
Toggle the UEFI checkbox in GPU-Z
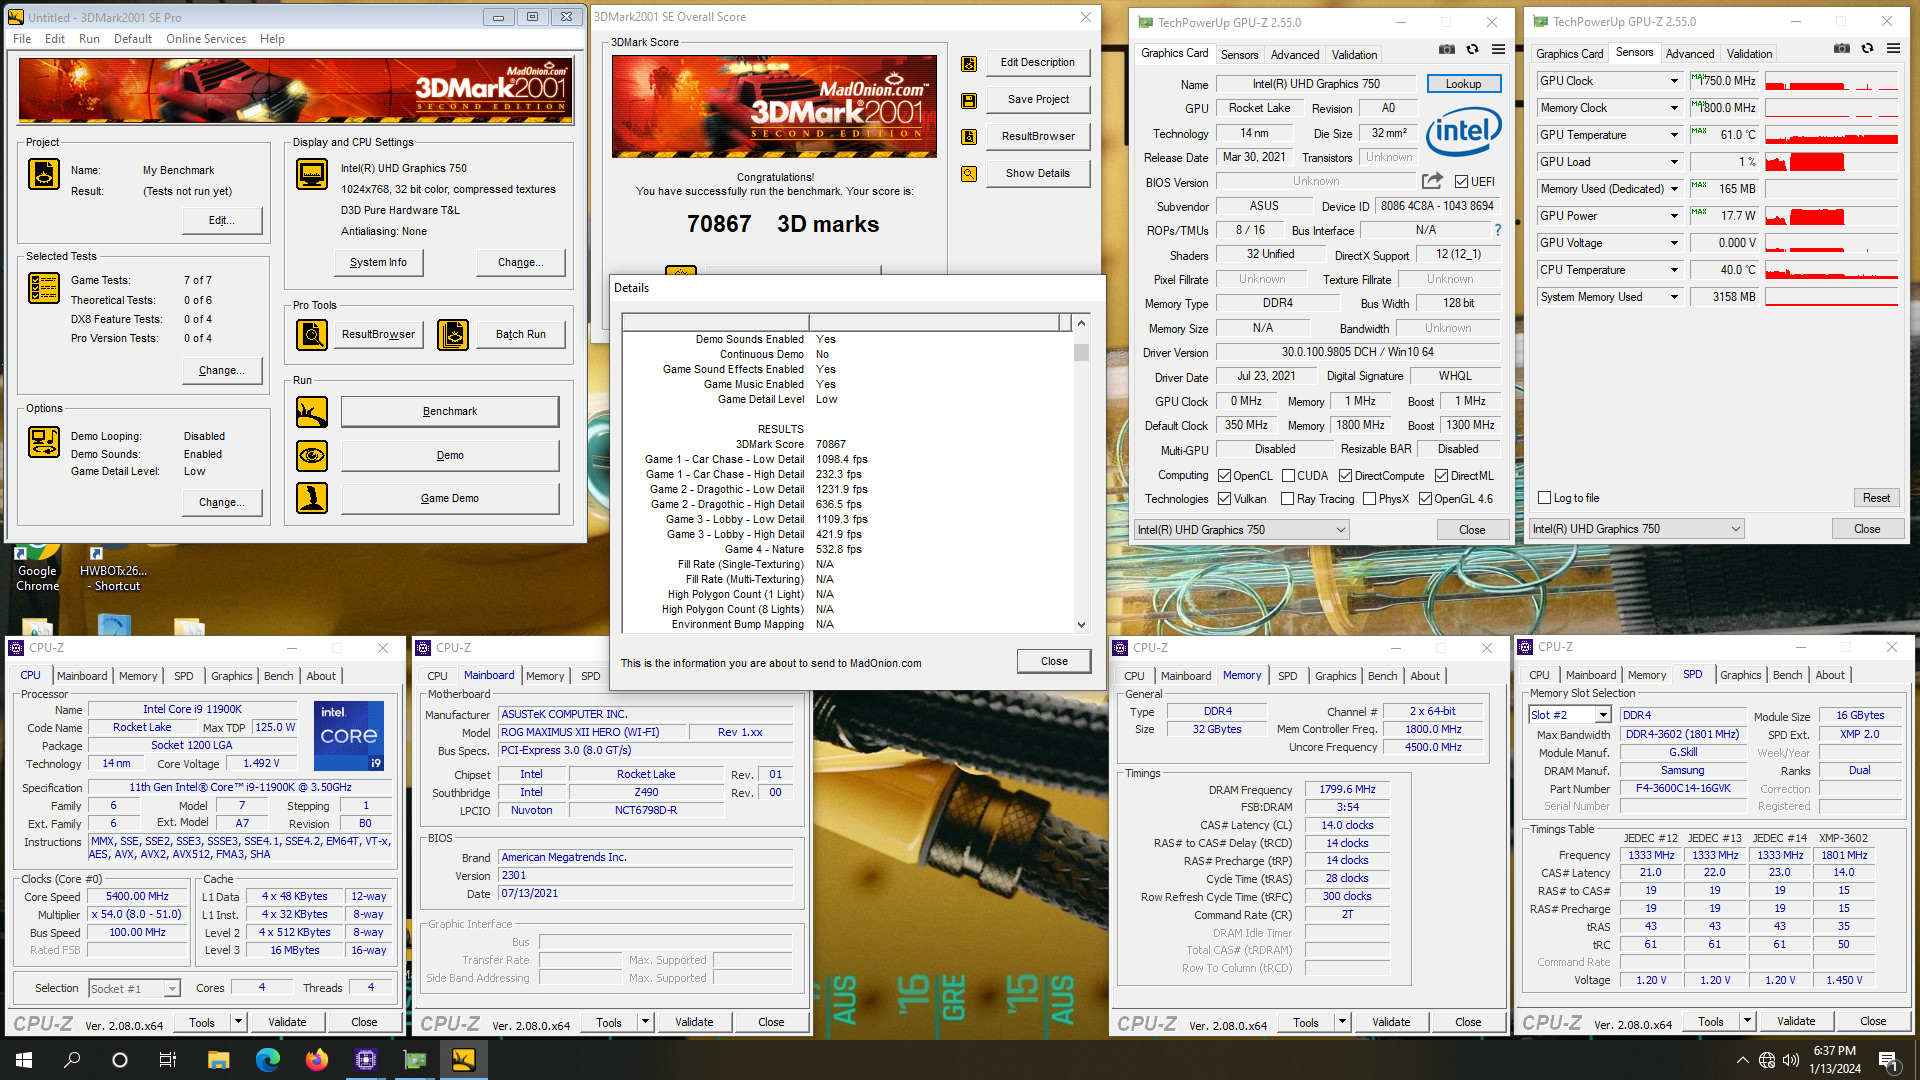(1461, 182)
